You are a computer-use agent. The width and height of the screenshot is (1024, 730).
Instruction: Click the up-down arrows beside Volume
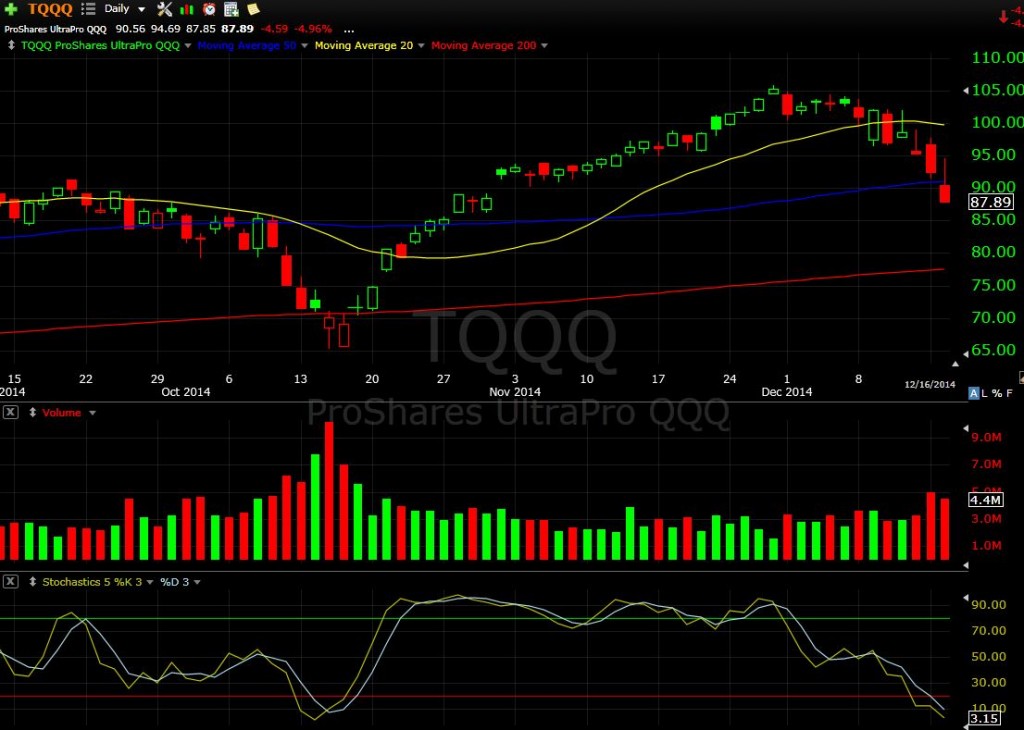point(32,413)
